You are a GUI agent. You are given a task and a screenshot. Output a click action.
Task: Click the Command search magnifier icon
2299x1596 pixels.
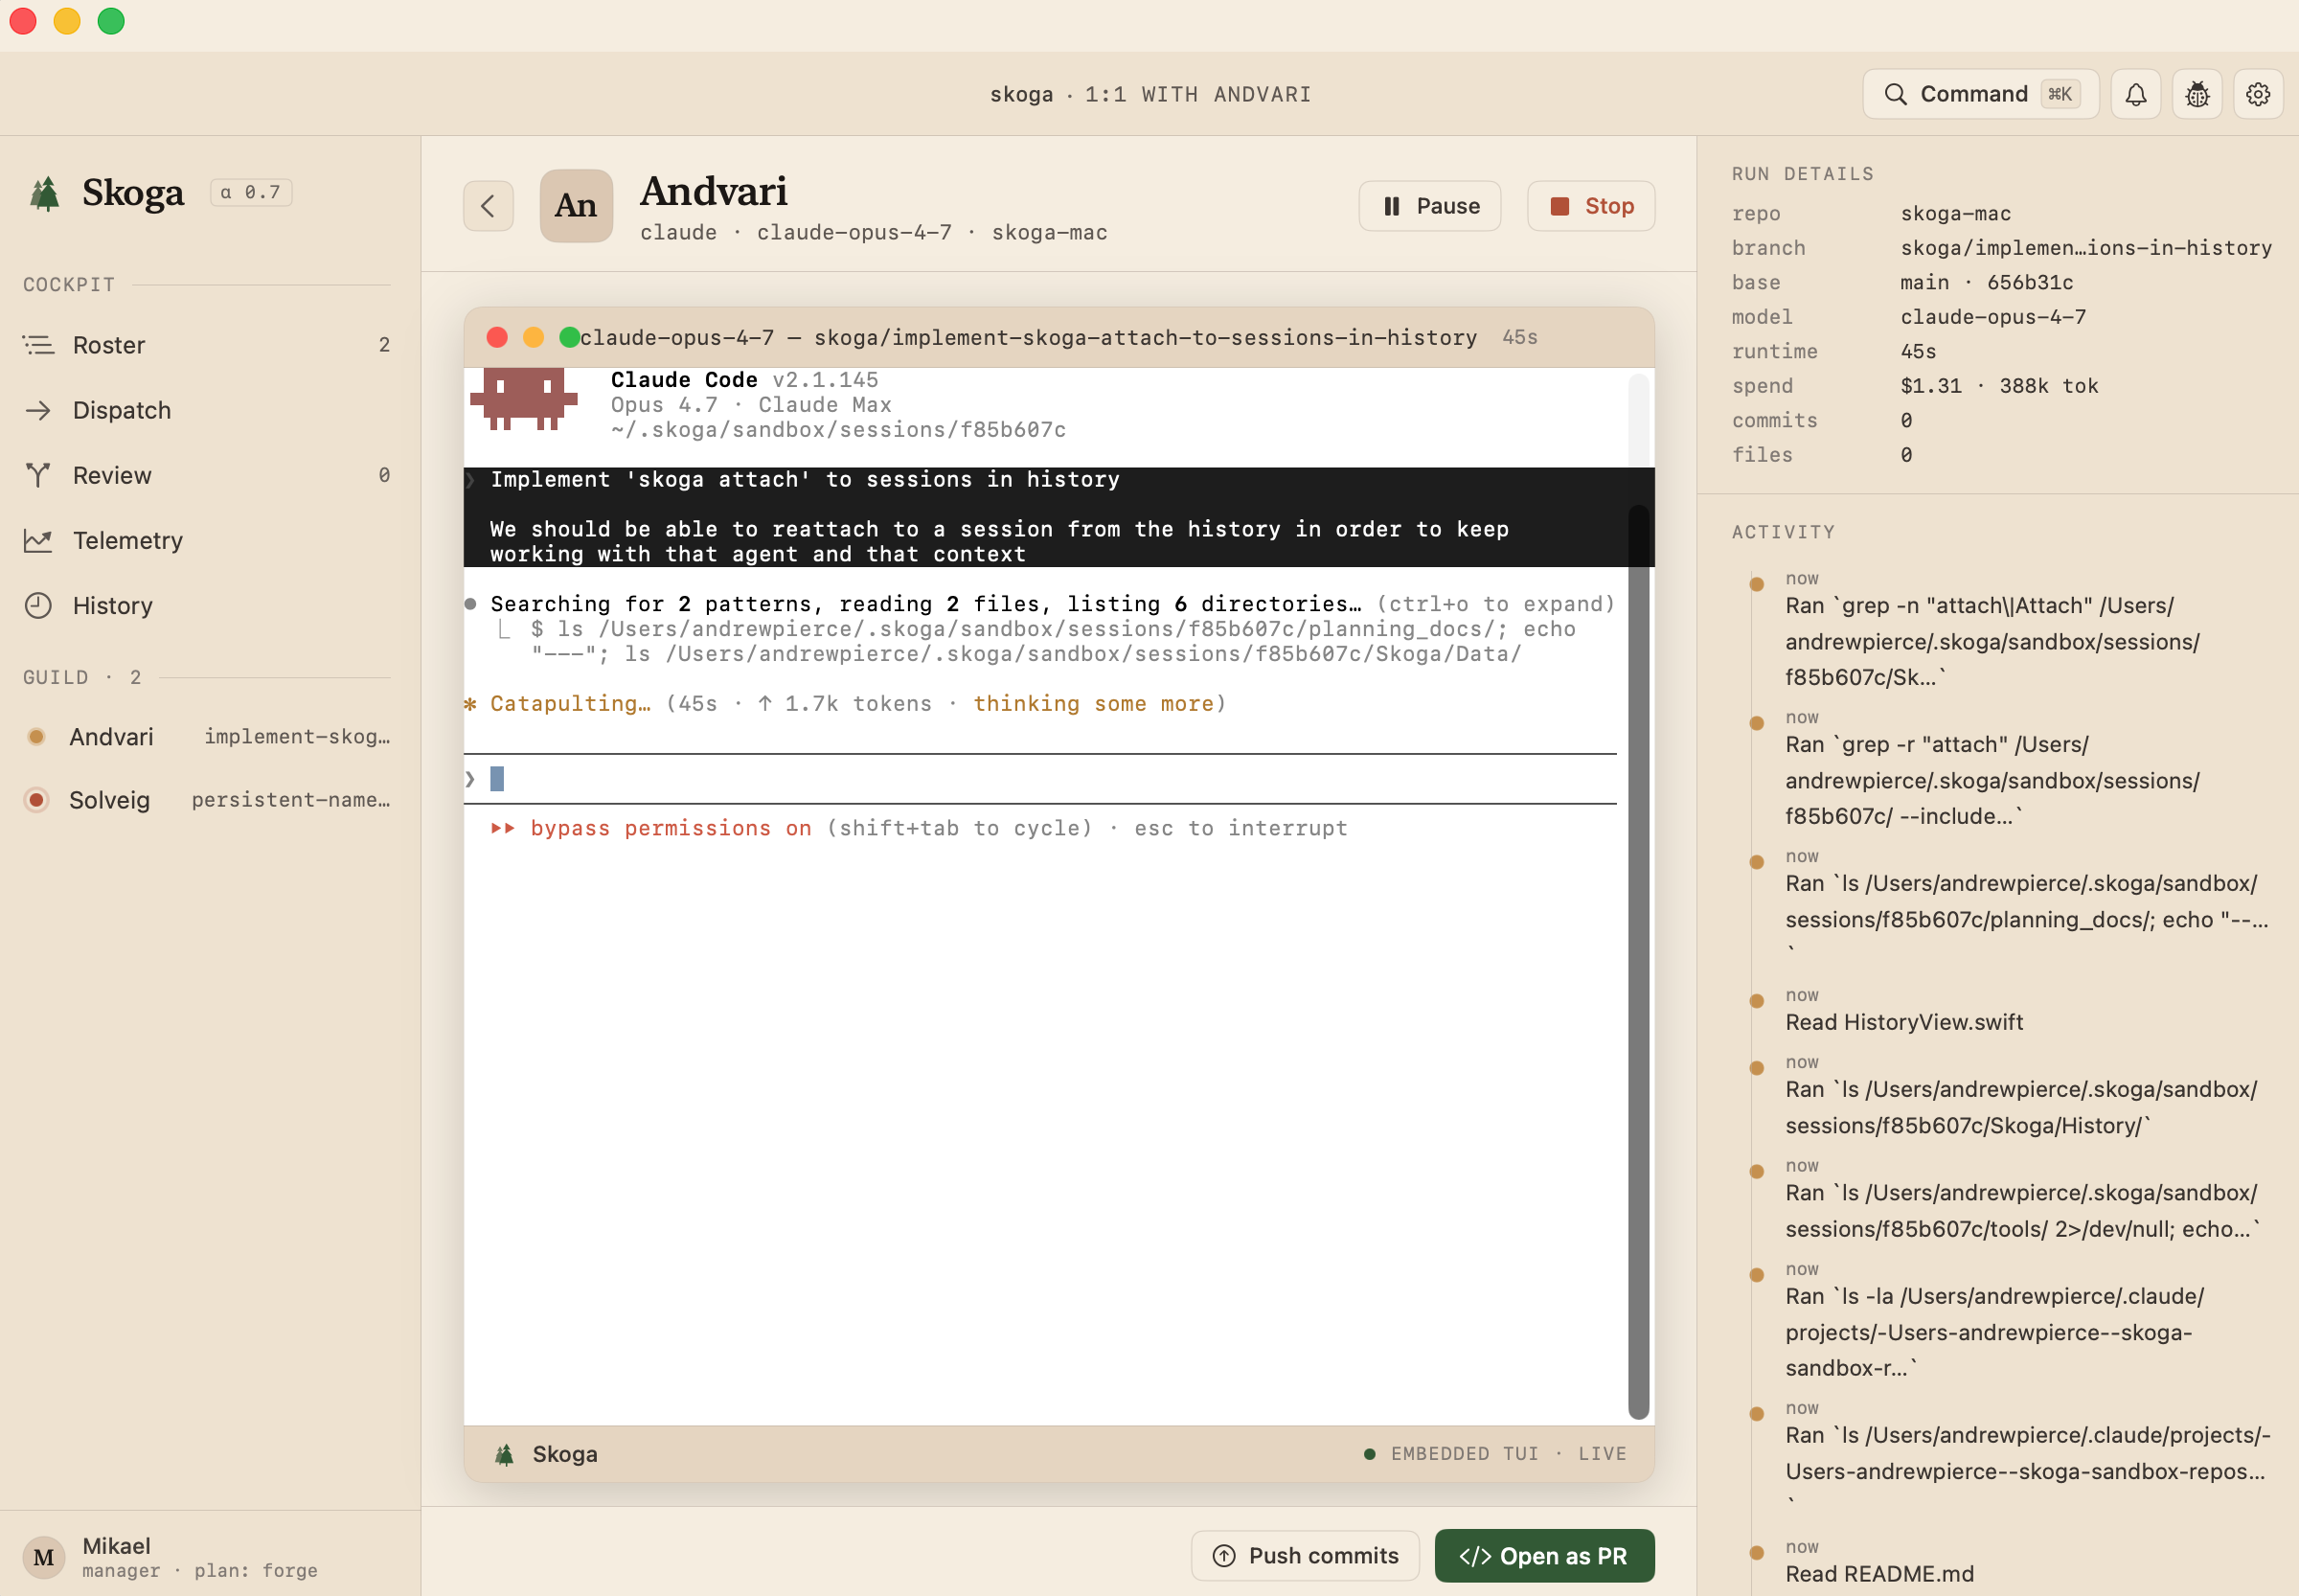1894,94
